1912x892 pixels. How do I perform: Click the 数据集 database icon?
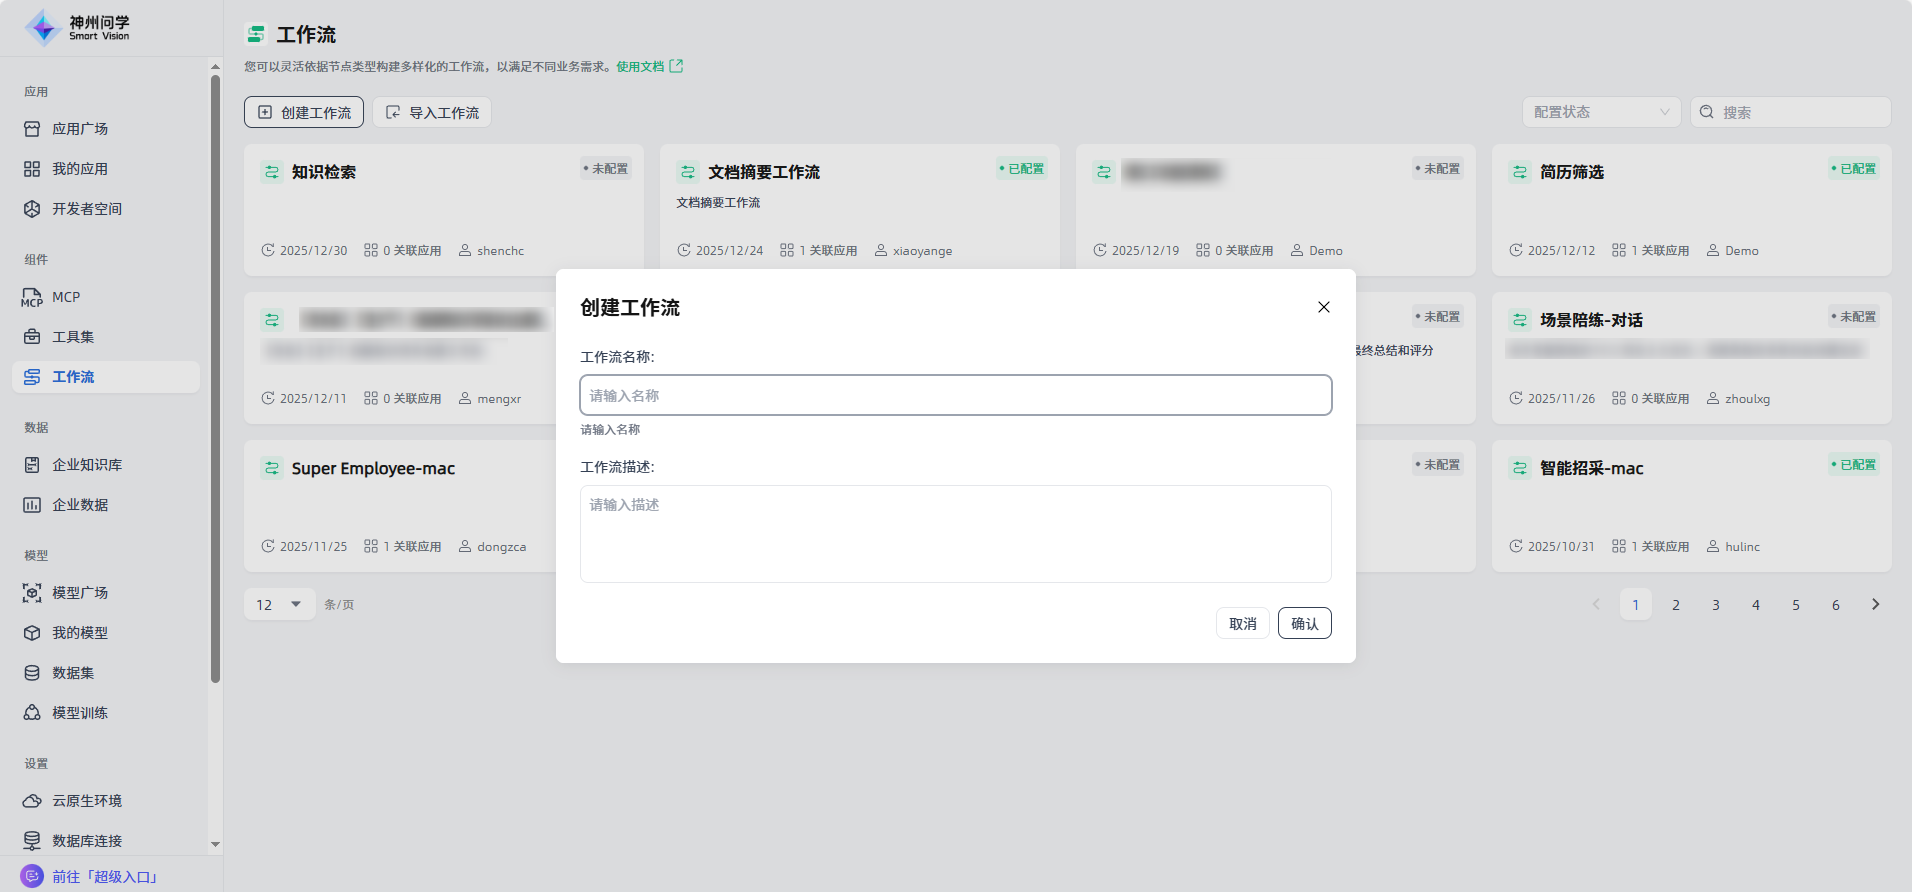(x=32, y=673)
